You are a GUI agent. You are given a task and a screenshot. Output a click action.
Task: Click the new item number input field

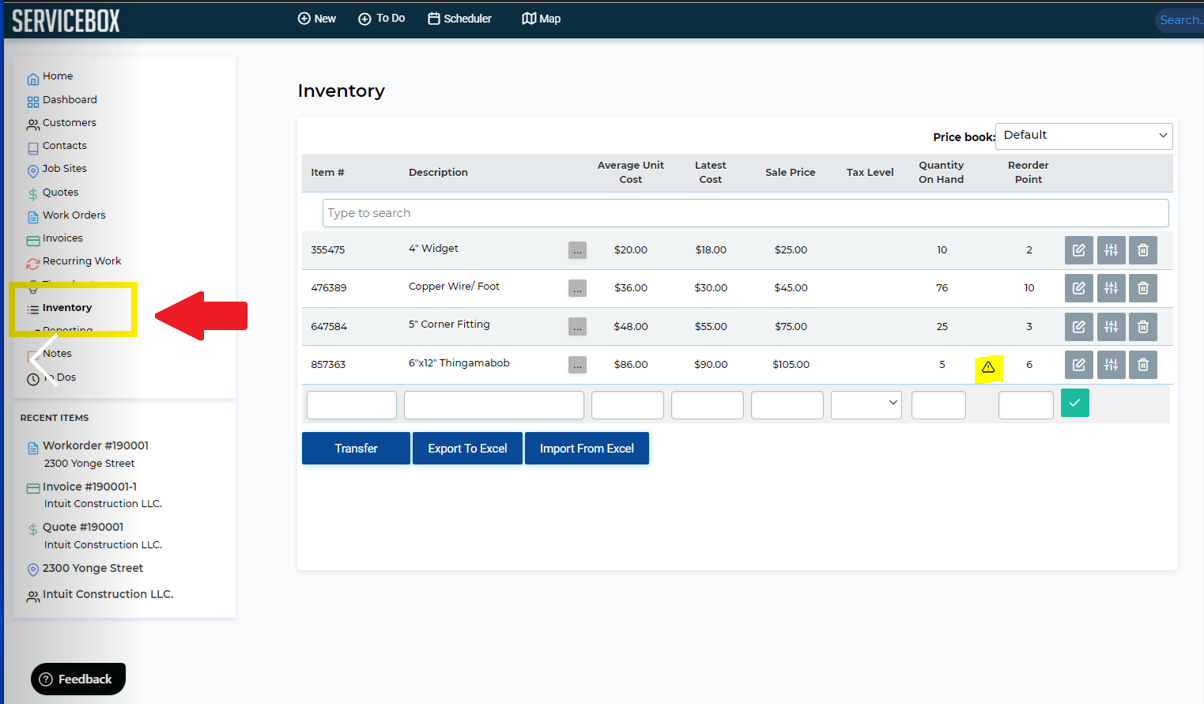coord(352,405)
